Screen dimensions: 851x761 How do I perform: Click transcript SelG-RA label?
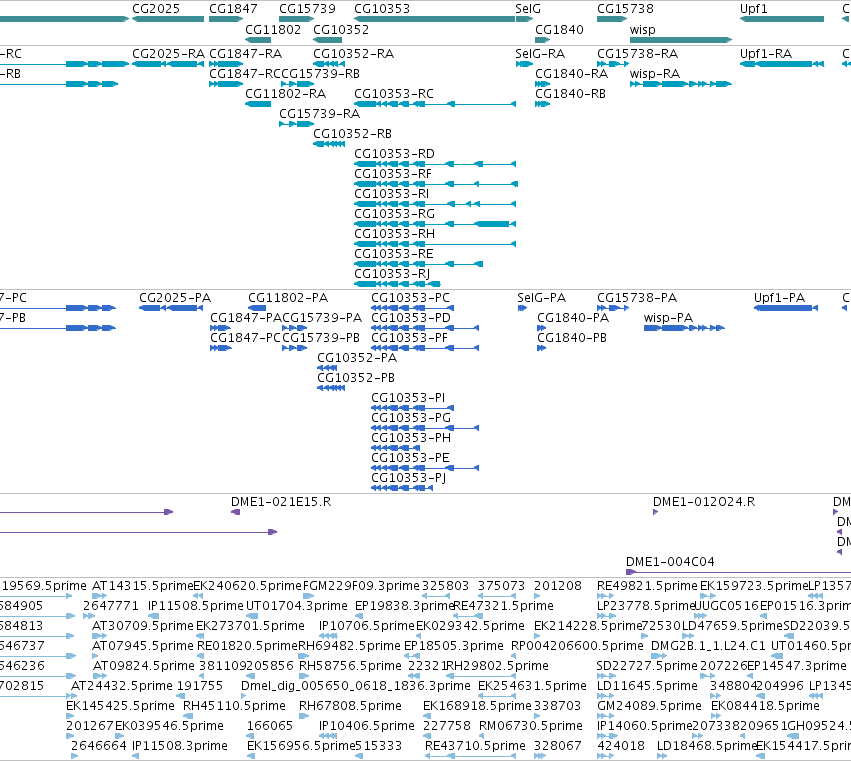point(540,54)
